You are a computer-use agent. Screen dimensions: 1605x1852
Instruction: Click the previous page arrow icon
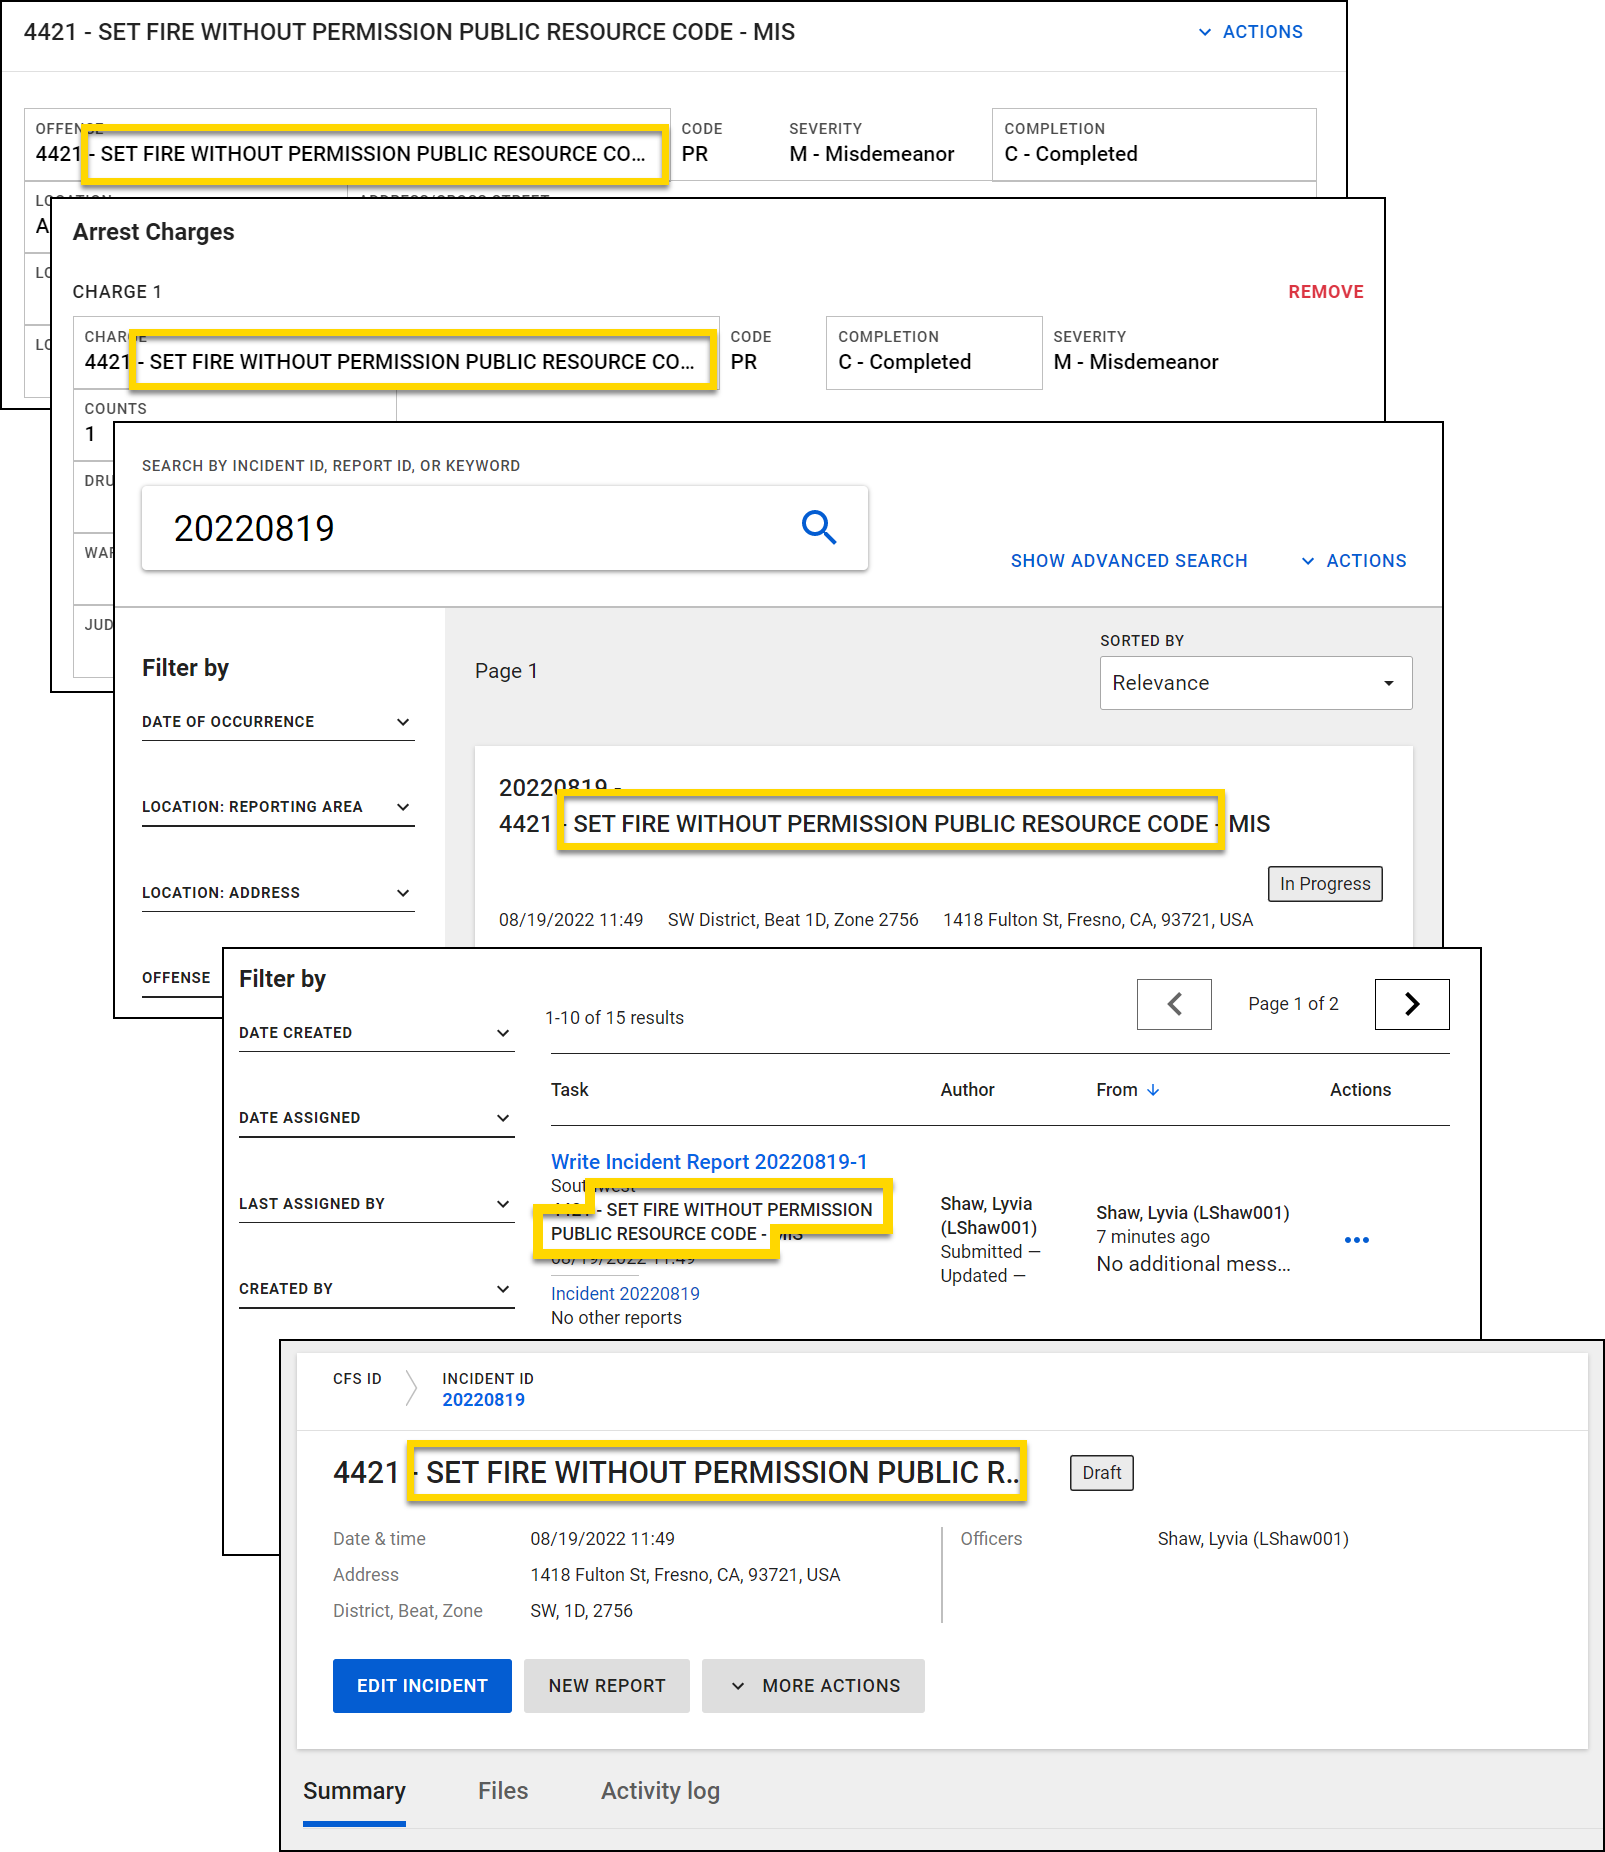point(1173,1004)
